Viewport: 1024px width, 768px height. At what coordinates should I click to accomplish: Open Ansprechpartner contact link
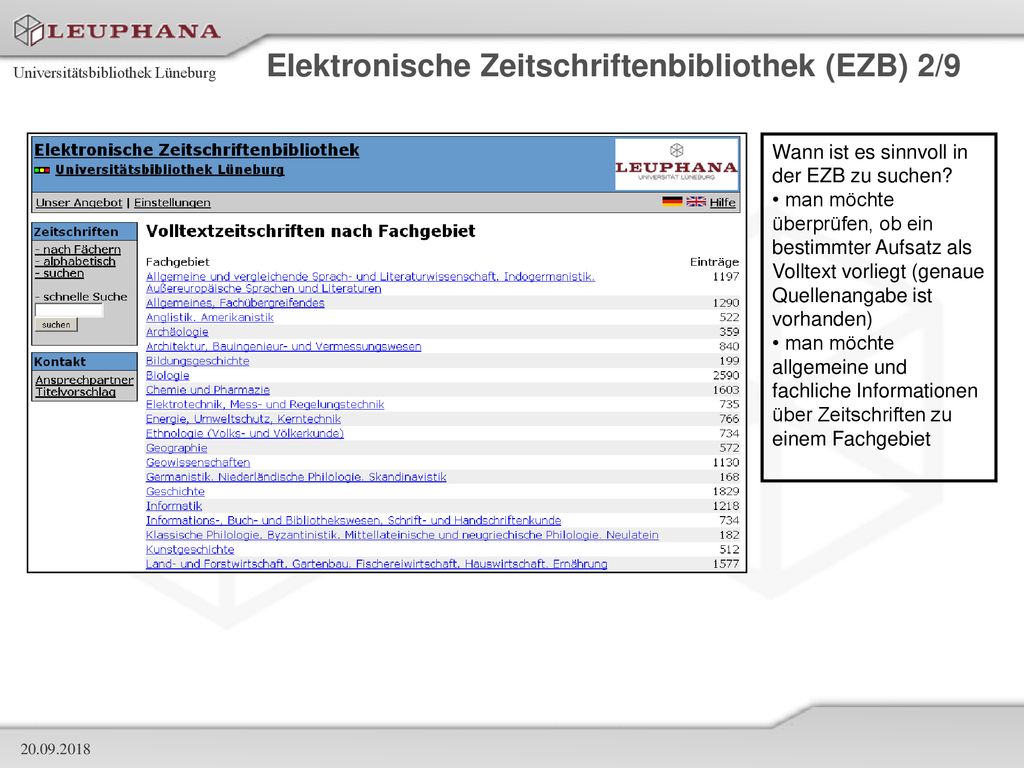84,380
